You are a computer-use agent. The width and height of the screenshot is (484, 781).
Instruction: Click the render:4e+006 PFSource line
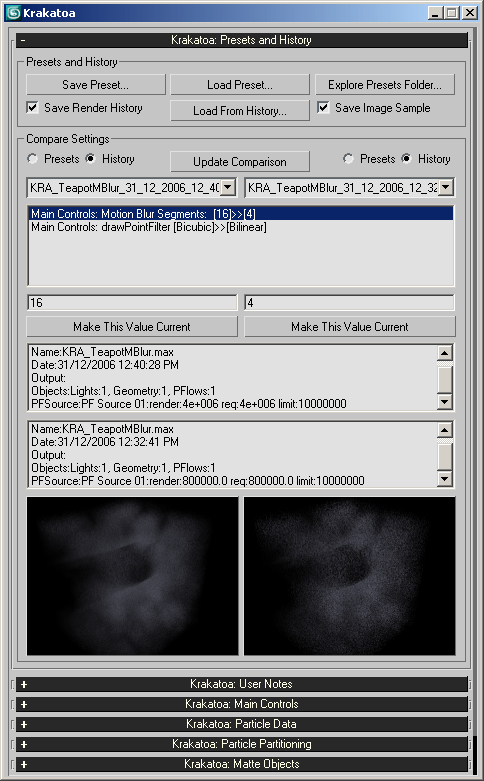pyautogui.click(x=189, y=404)
